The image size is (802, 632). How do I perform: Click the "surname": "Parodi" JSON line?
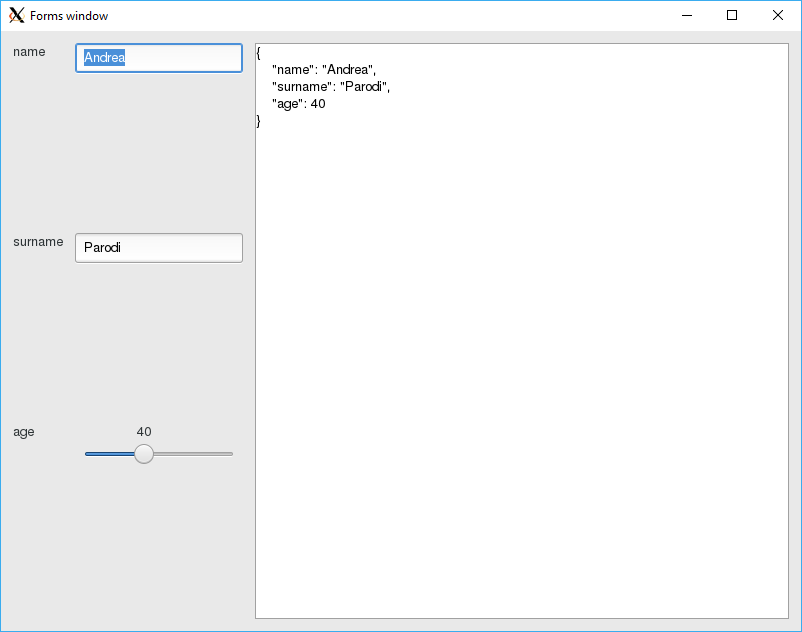pyautogui.click(x=331, y=86)
